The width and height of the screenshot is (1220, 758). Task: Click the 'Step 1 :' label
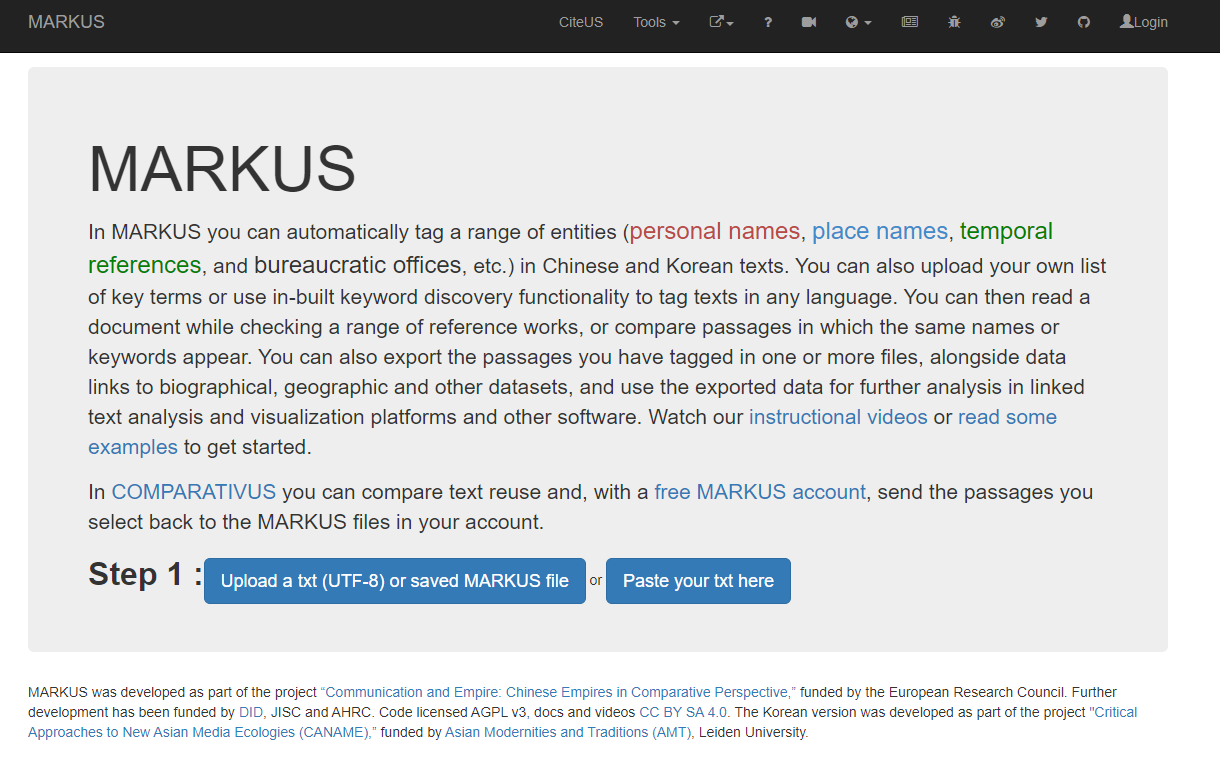click(x=145, y=574)
